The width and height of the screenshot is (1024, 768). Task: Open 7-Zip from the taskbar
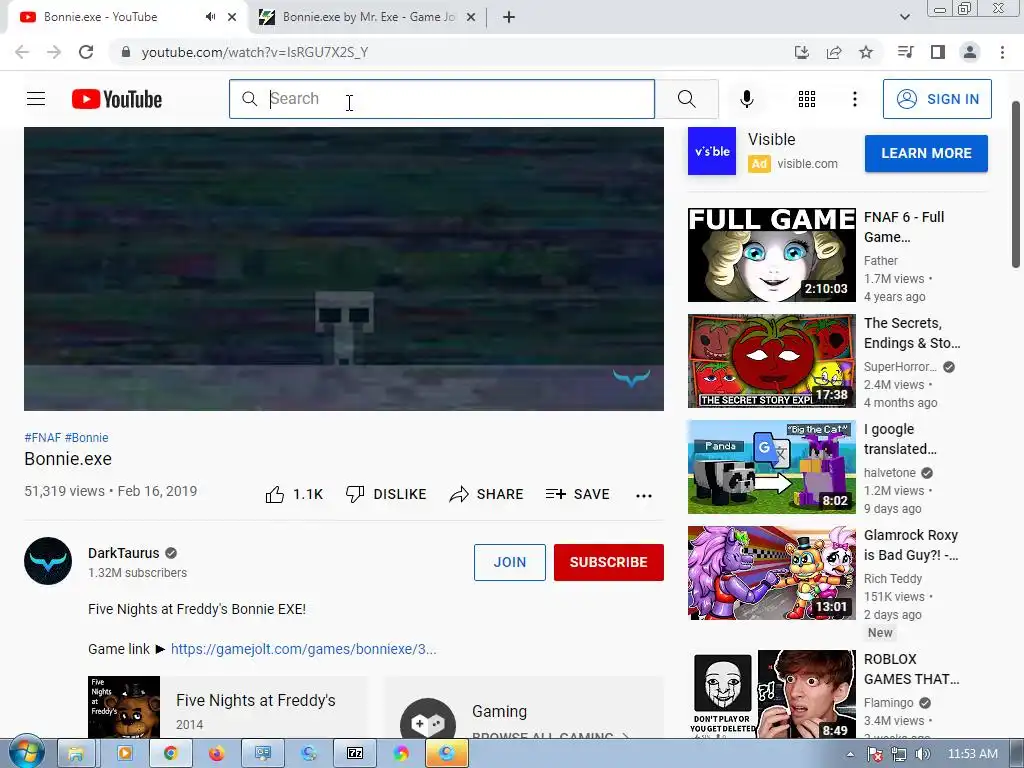[355, 754]
